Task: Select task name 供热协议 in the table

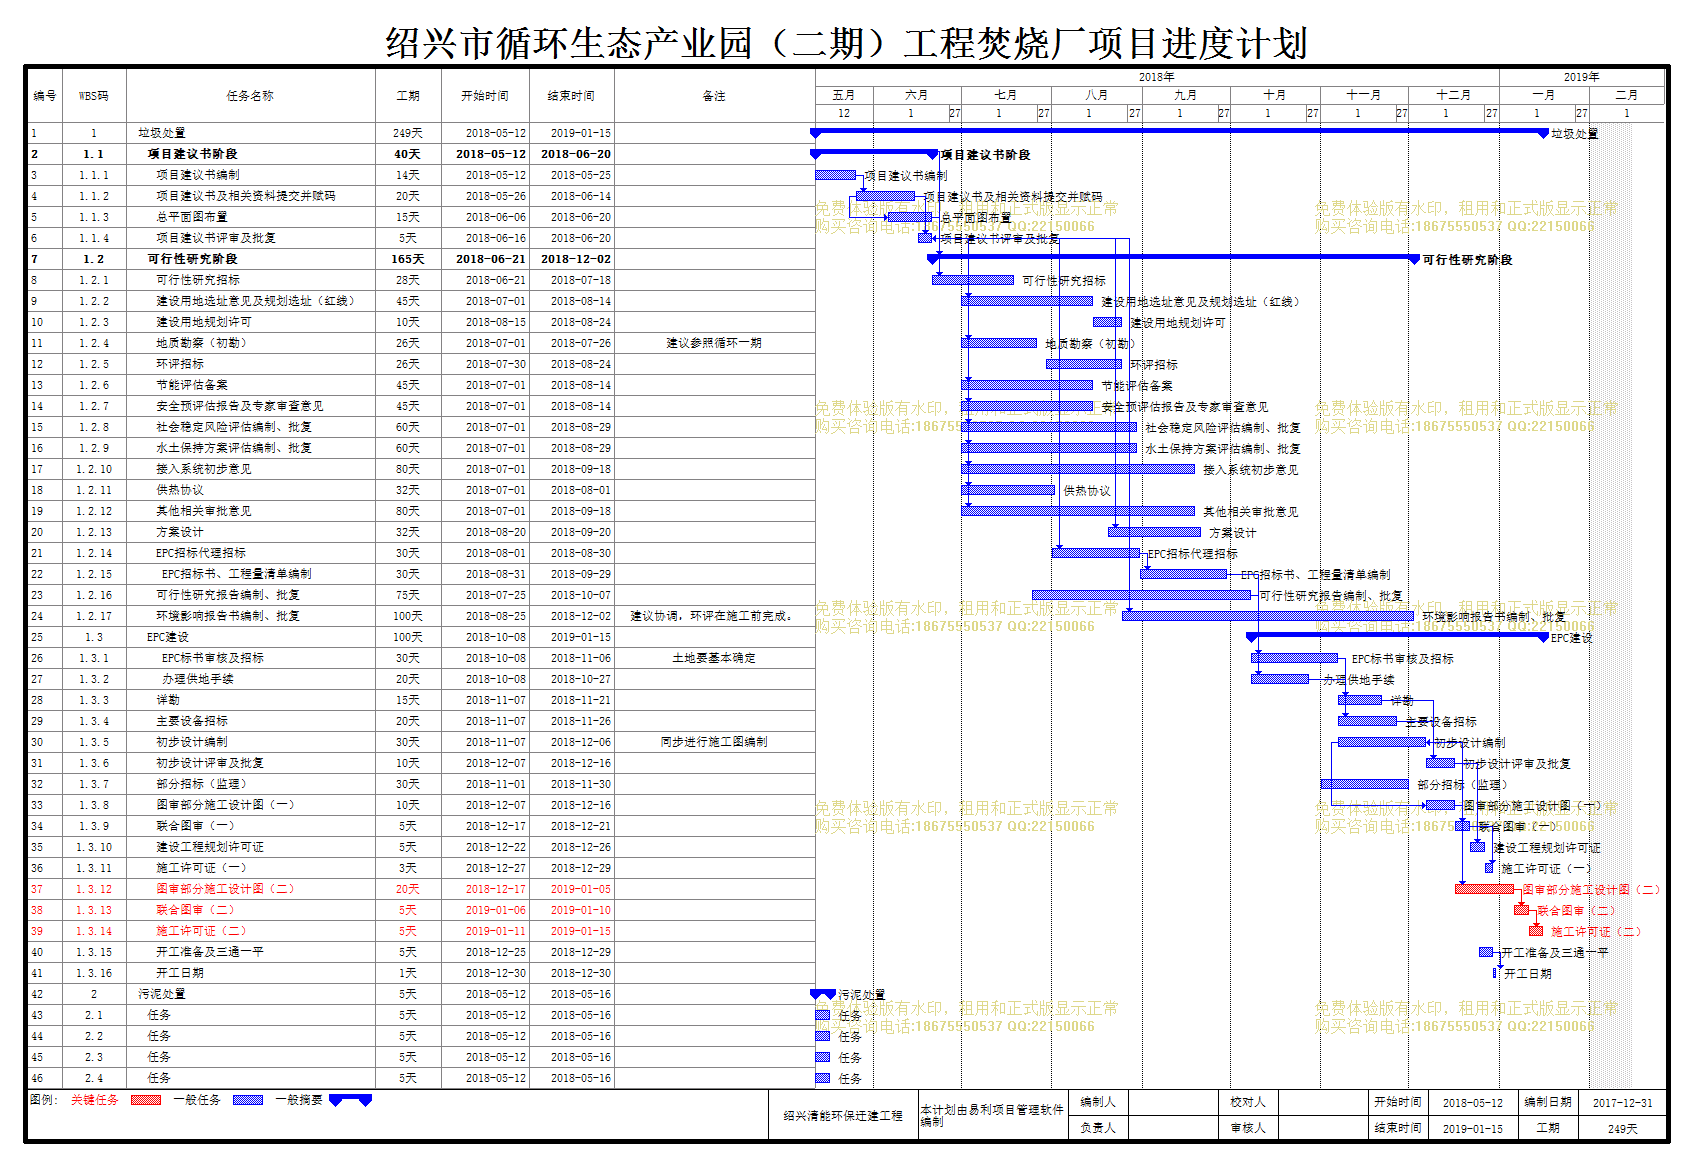Action: (x=179, y=490)
